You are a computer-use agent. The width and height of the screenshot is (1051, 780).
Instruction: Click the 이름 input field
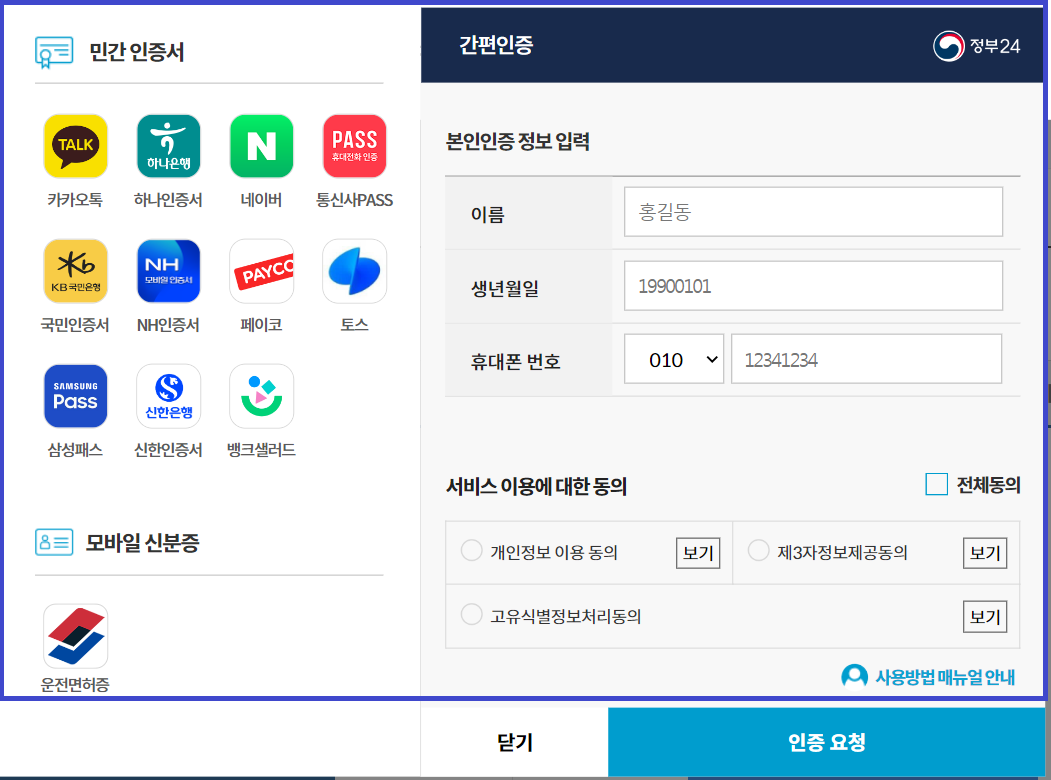(813, 212)
